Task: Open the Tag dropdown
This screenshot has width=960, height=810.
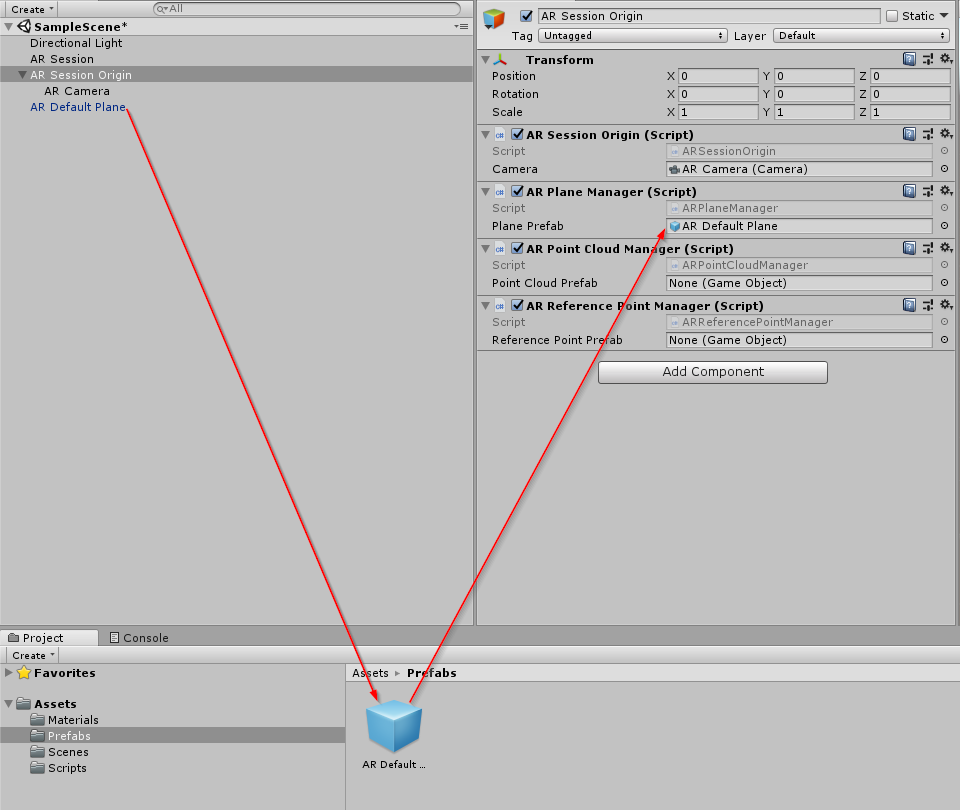Action: (633, 35)
